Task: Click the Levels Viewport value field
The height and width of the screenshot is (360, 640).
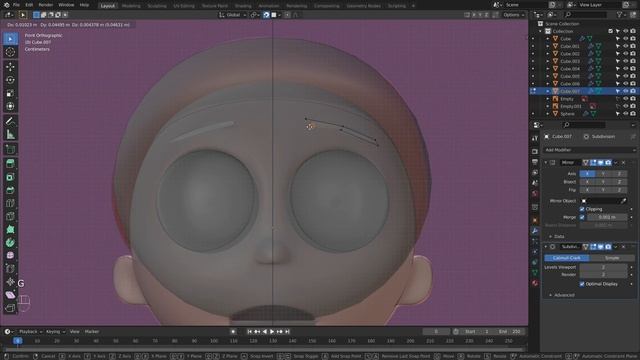Action: coord(603,267)
